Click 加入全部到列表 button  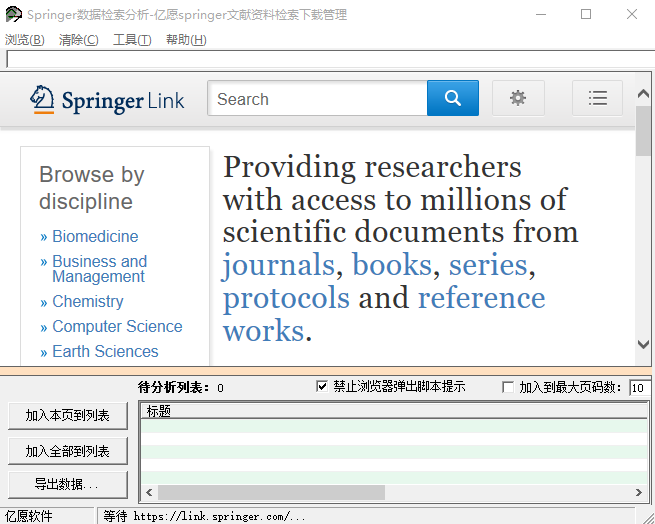pos(68,451)
